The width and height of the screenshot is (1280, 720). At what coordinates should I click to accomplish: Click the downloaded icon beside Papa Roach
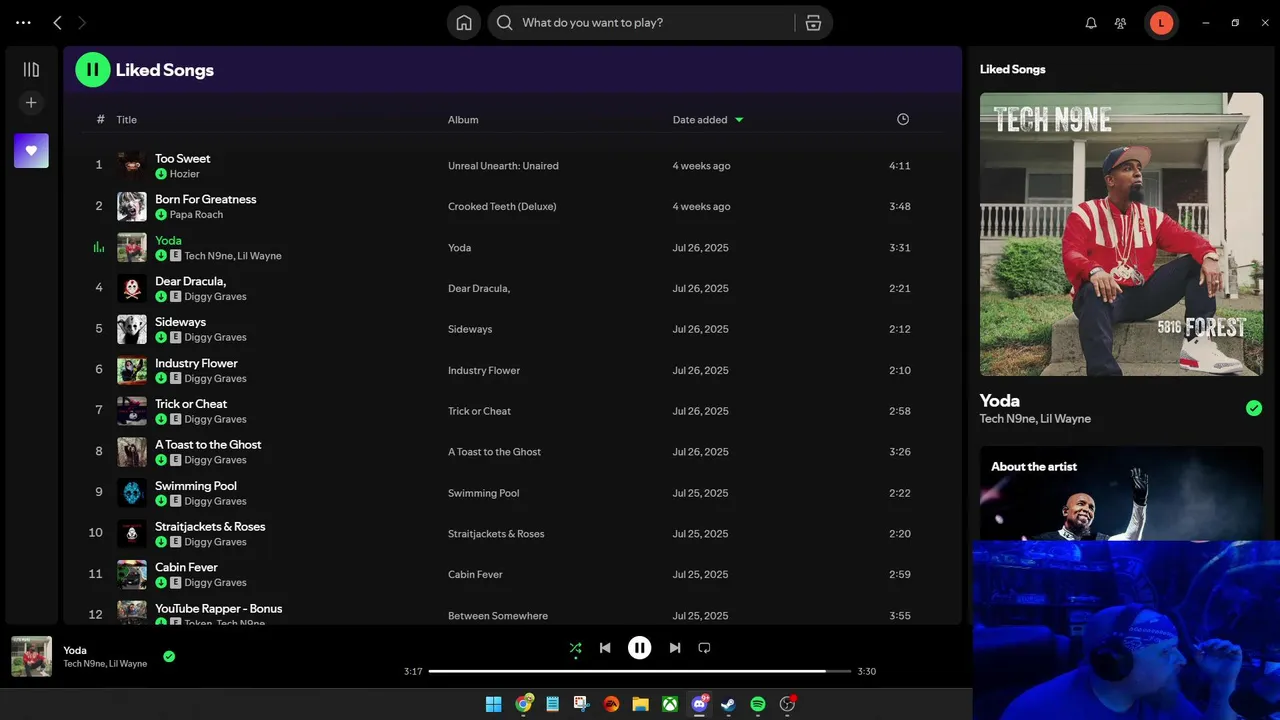coord(161,215)
